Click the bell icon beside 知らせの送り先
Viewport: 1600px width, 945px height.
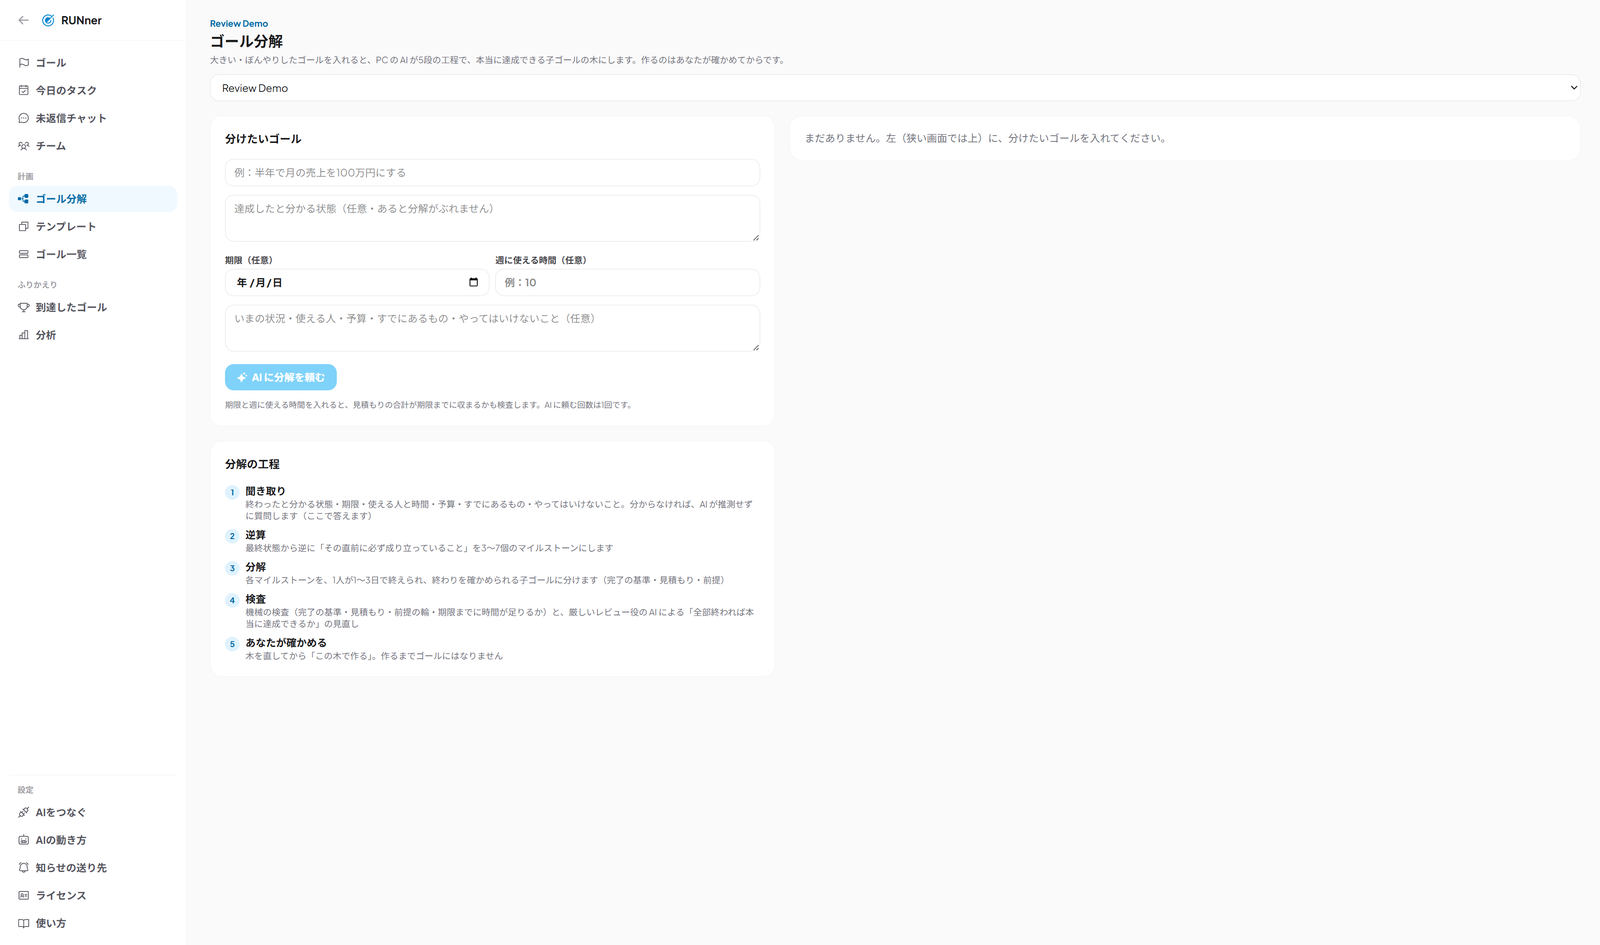[24, 868]
